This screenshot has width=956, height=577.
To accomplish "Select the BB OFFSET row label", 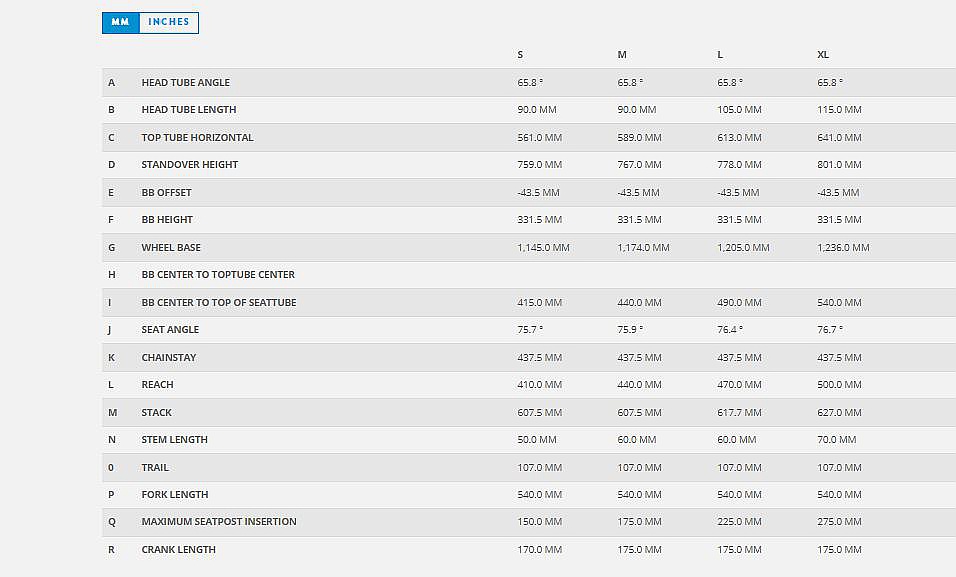I will [166, 193].
